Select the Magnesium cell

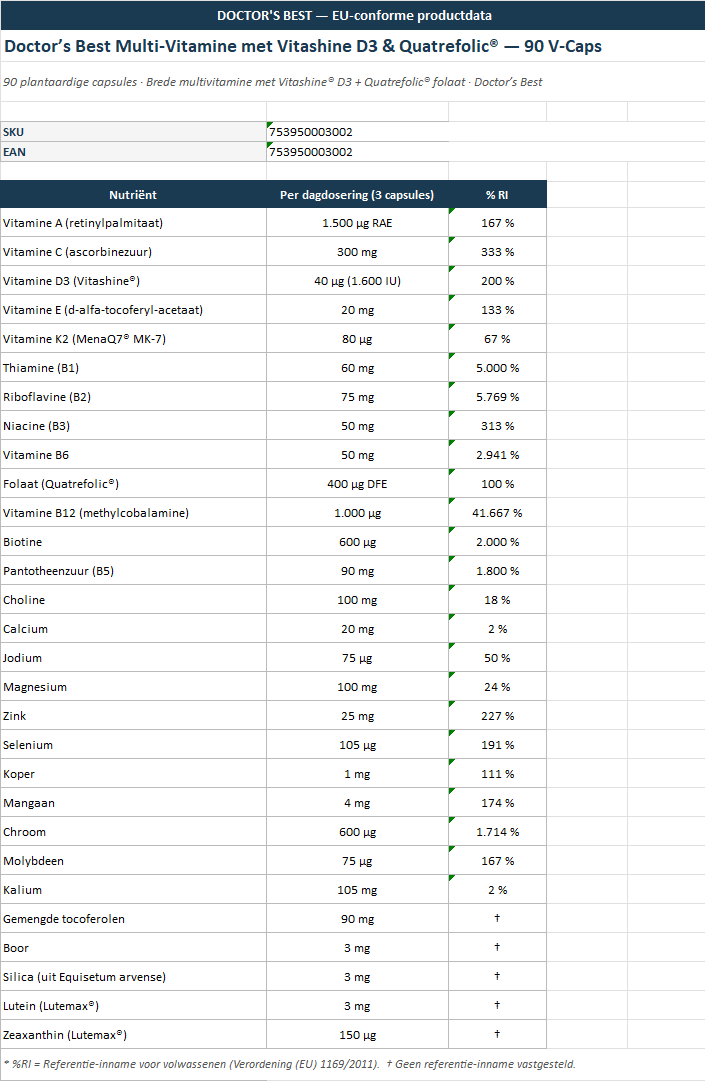tap(133, 686)
